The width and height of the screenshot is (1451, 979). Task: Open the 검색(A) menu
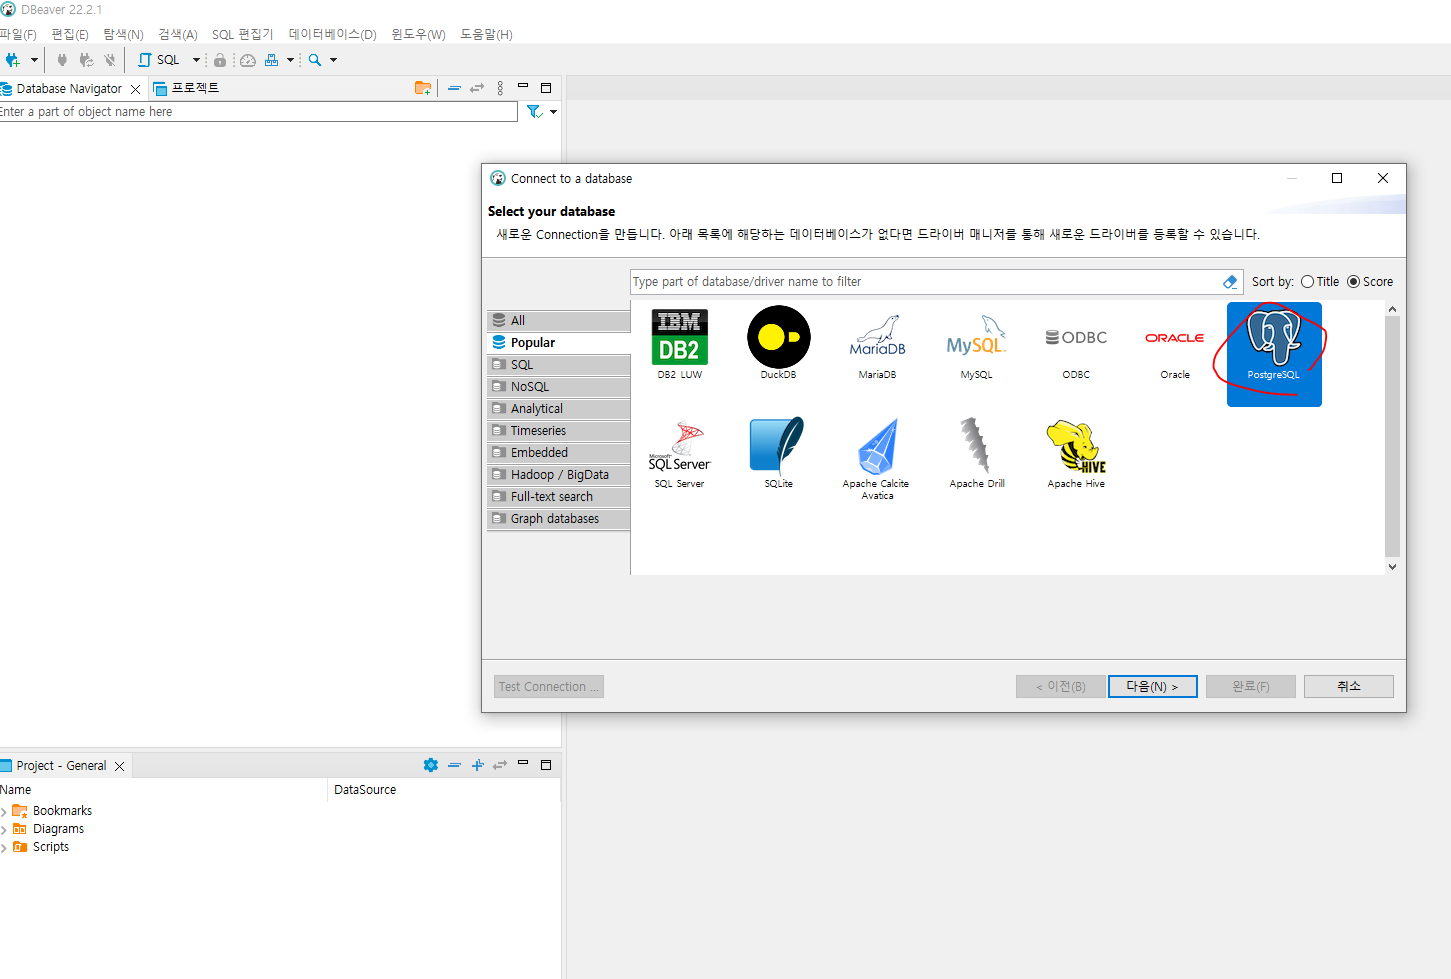[x=178, y=34]
